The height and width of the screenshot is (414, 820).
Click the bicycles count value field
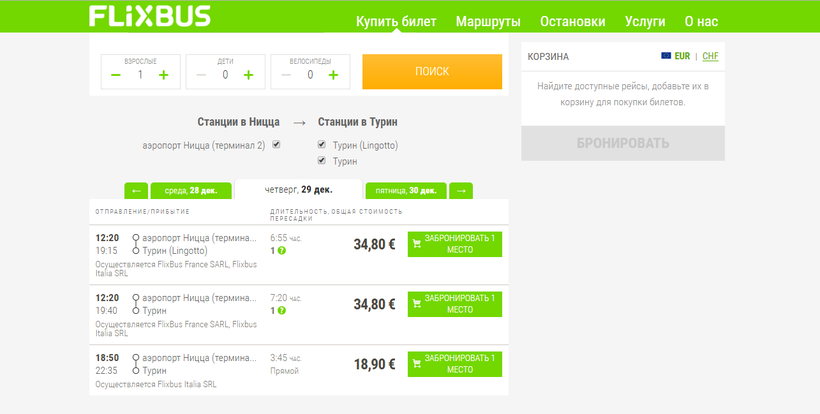310,75
